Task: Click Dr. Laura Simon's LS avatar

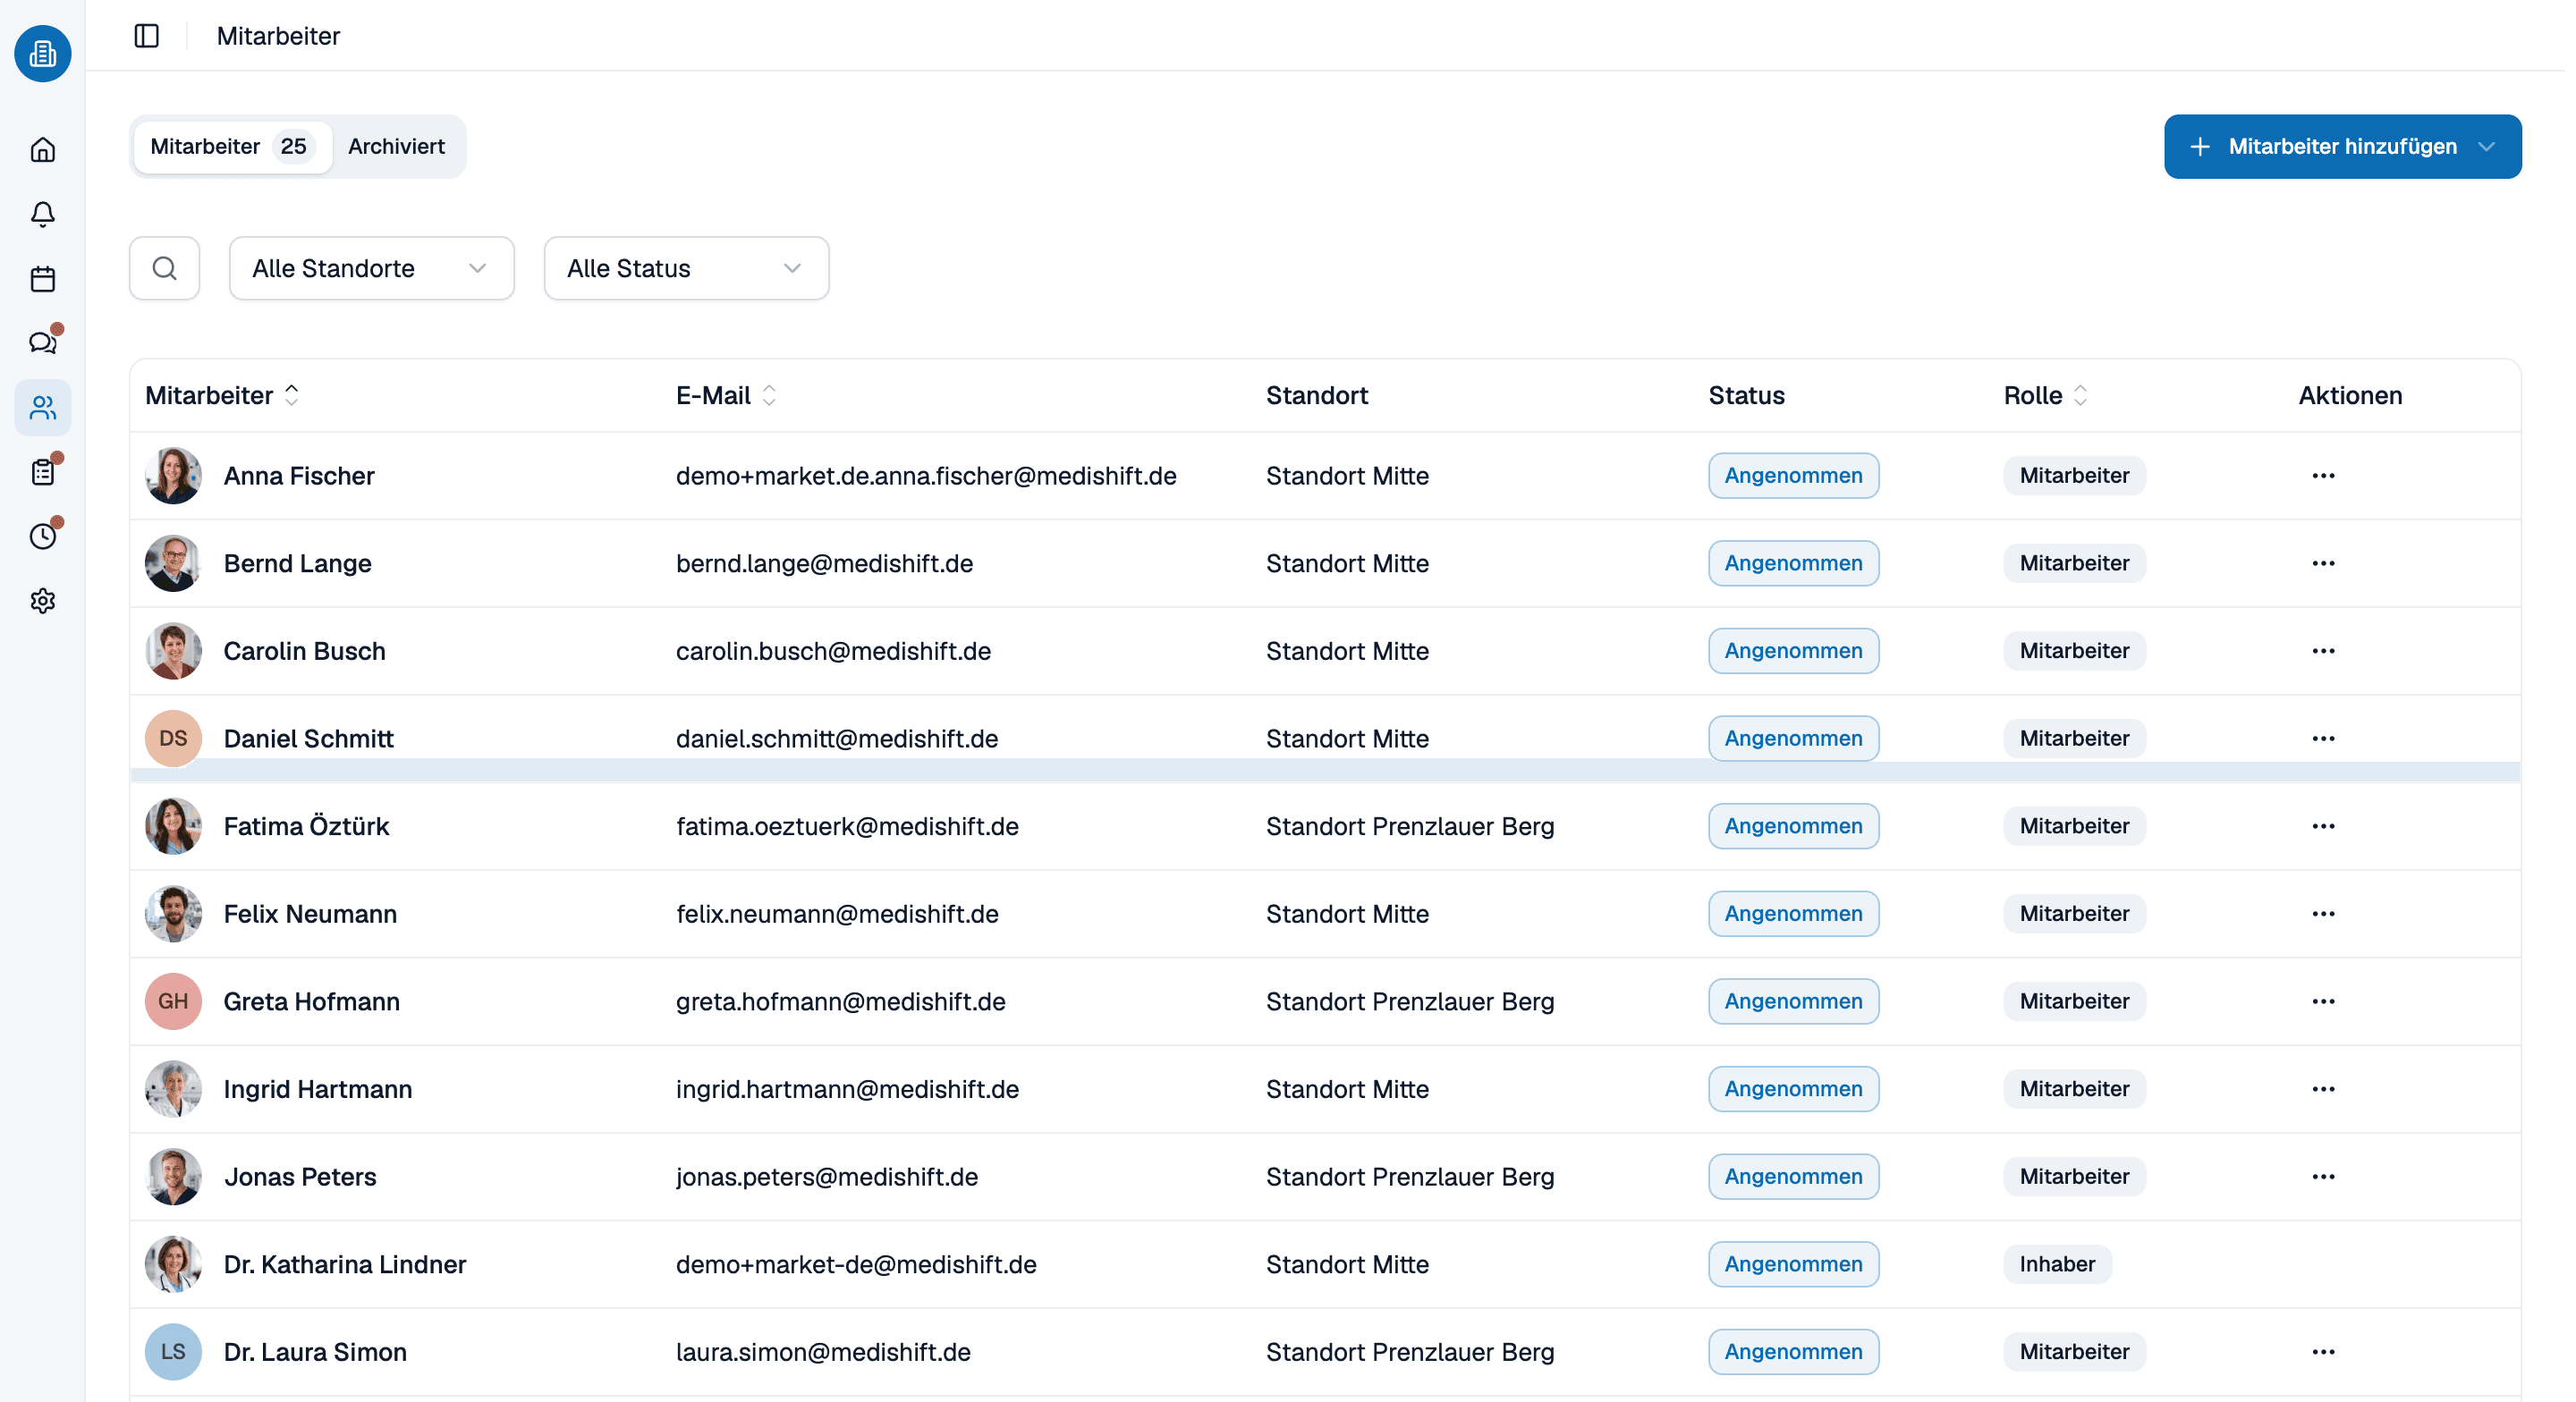Action: (173, 1352)
